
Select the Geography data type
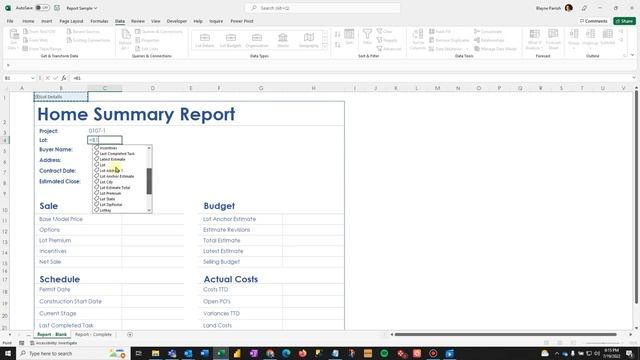click(x=309, y=40)
